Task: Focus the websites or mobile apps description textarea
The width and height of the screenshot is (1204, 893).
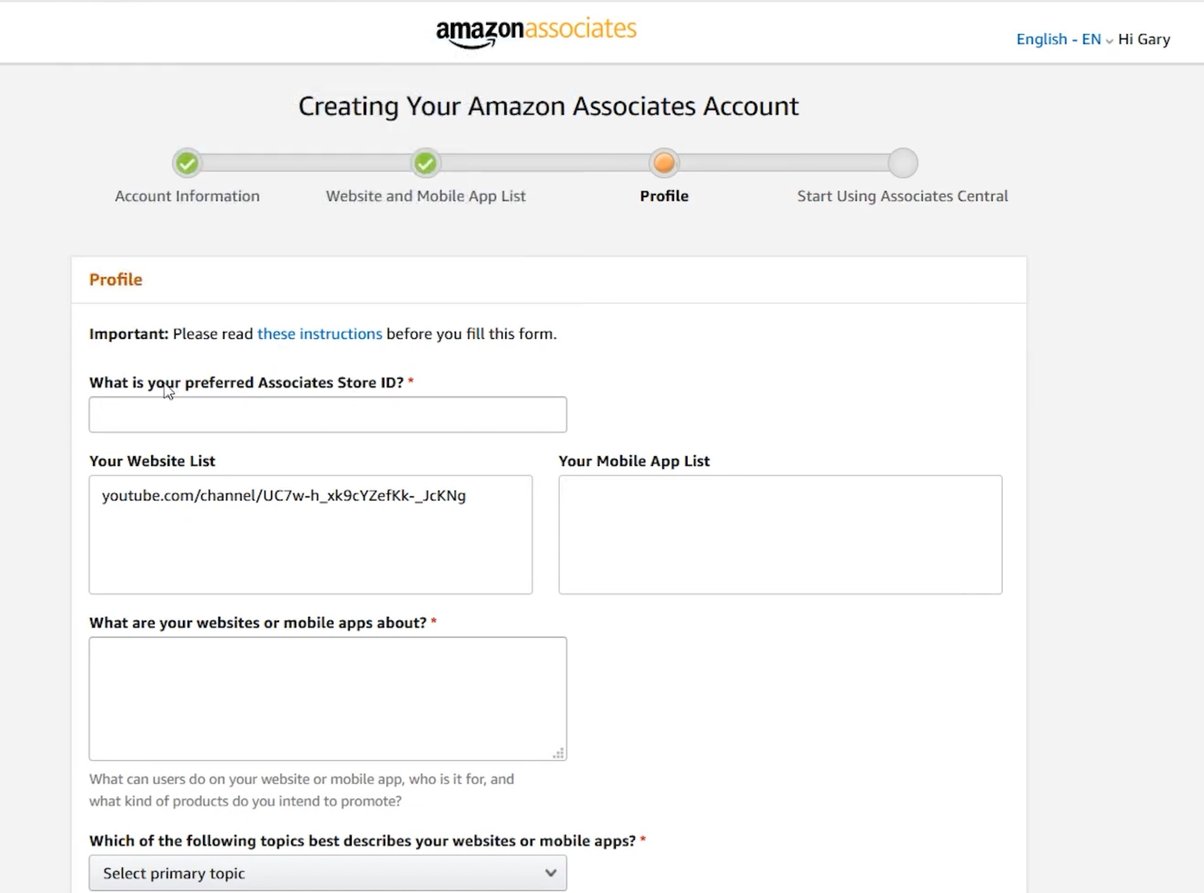Action: pos(328,699)
